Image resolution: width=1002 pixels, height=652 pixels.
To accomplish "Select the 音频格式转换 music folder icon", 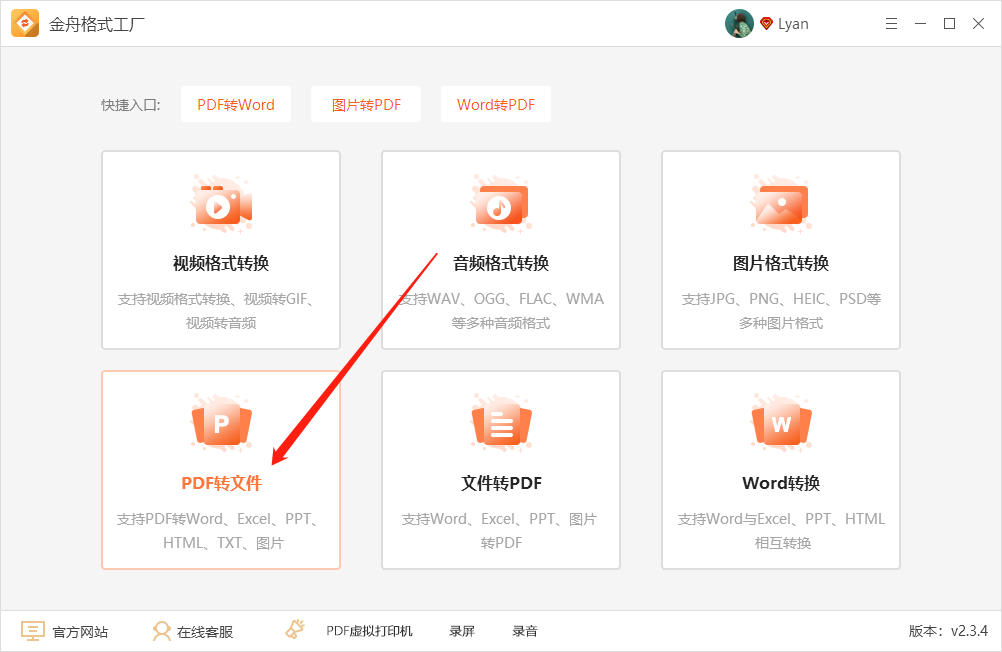I will pyautogui.click(x=500, y=203).
